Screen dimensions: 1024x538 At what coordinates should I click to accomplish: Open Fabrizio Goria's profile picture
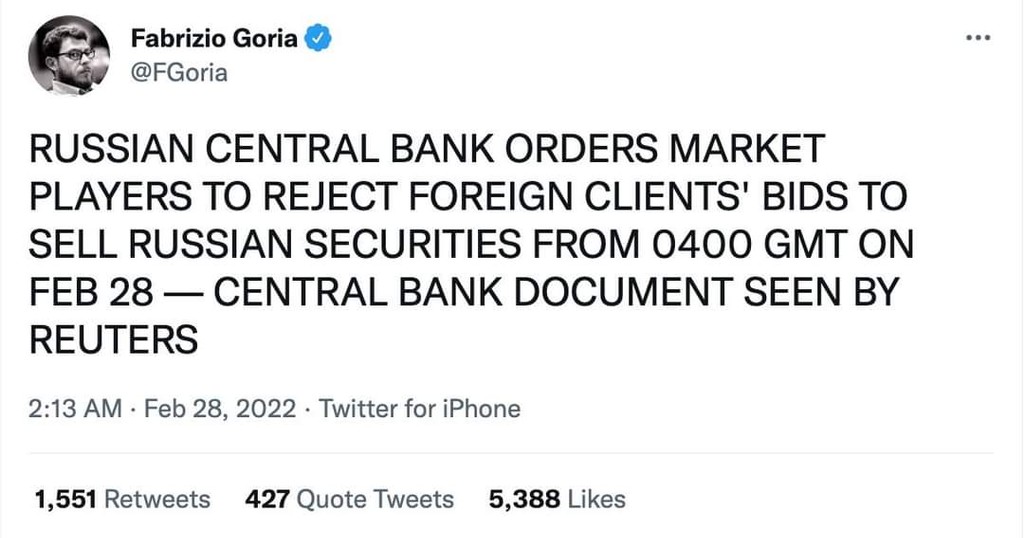click(75, 55)
